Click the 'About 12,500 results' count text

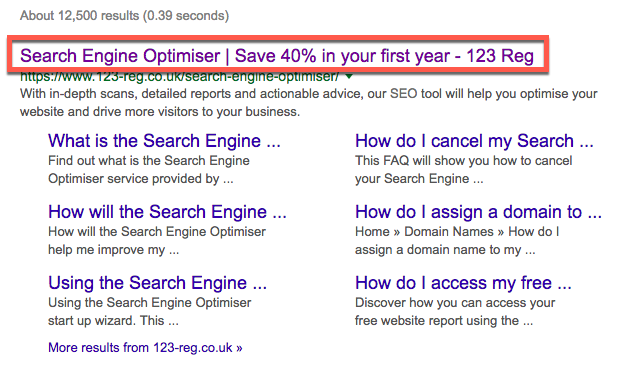point(79,16)
